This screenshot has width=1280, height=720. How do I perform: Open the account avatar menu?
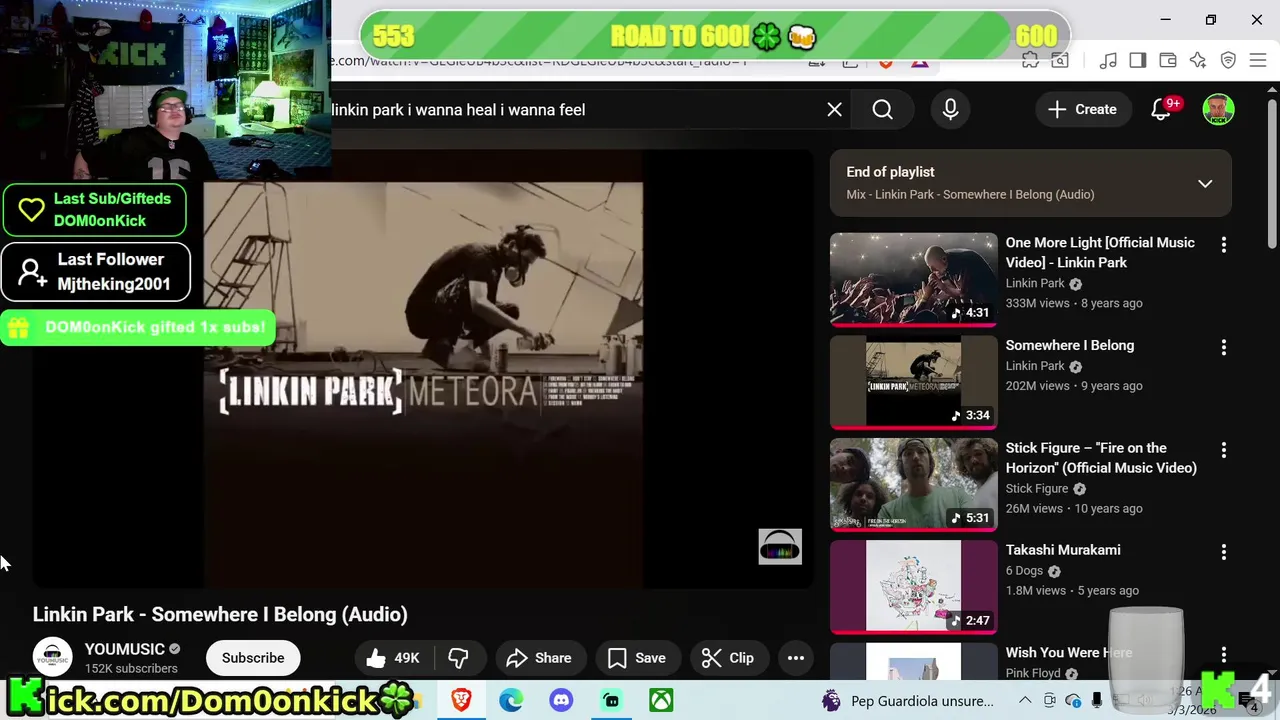[x=1218, y=110]
